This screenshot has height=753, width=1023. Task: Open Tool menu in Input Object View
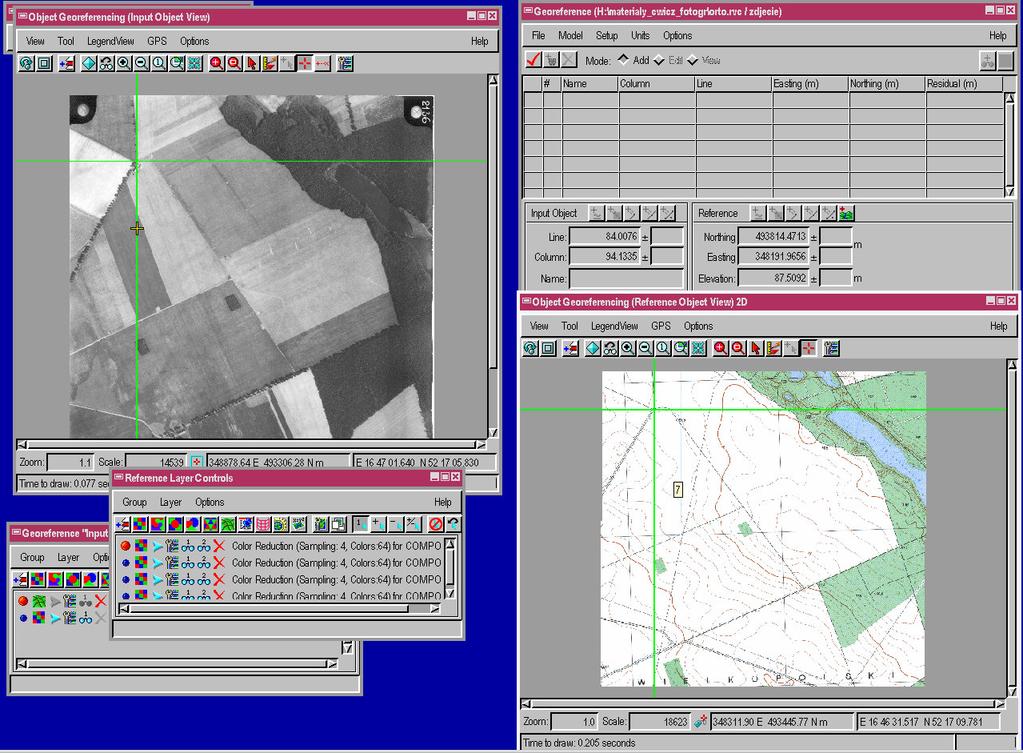pos(66,41)
